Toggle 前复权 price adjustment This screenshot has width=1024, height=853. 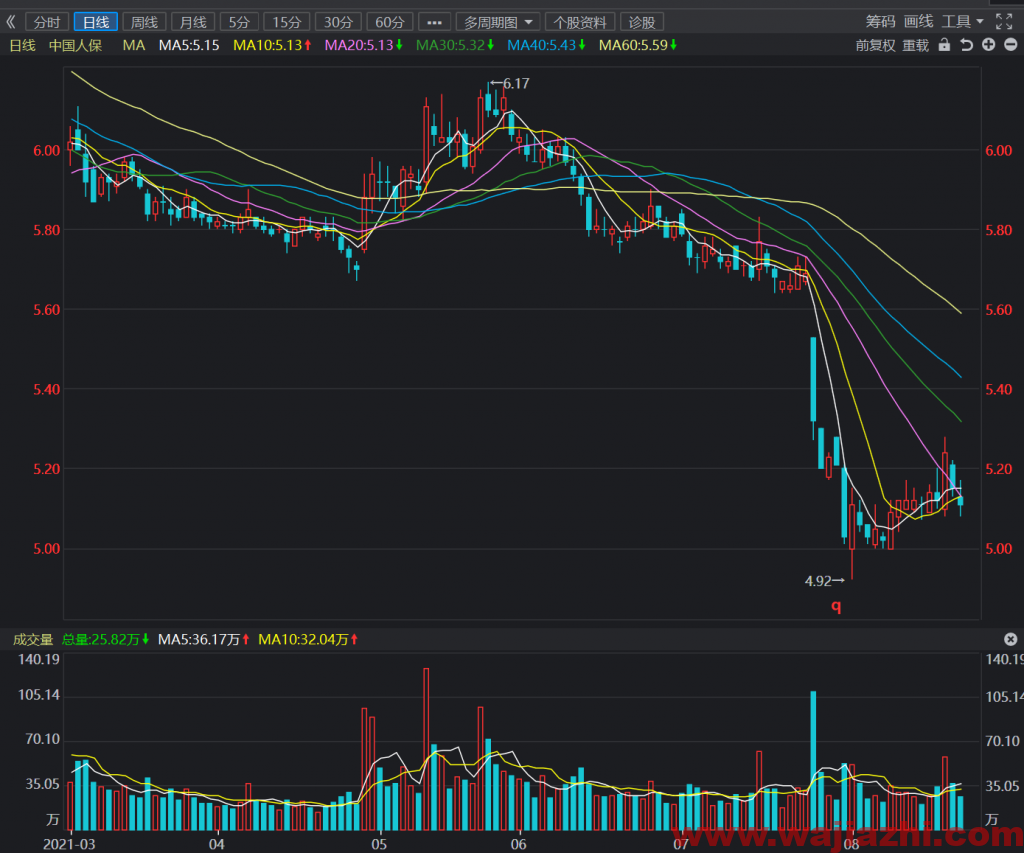(875, 45)
